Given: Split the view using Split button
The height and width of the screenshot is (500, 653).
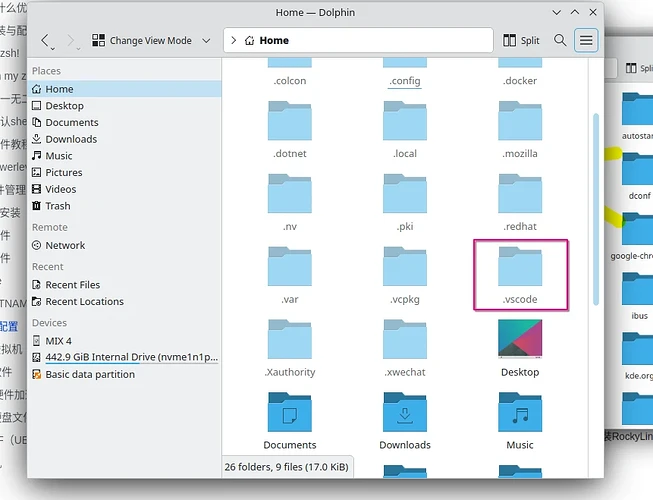Looking at the screenshot, I should (521, 41).
